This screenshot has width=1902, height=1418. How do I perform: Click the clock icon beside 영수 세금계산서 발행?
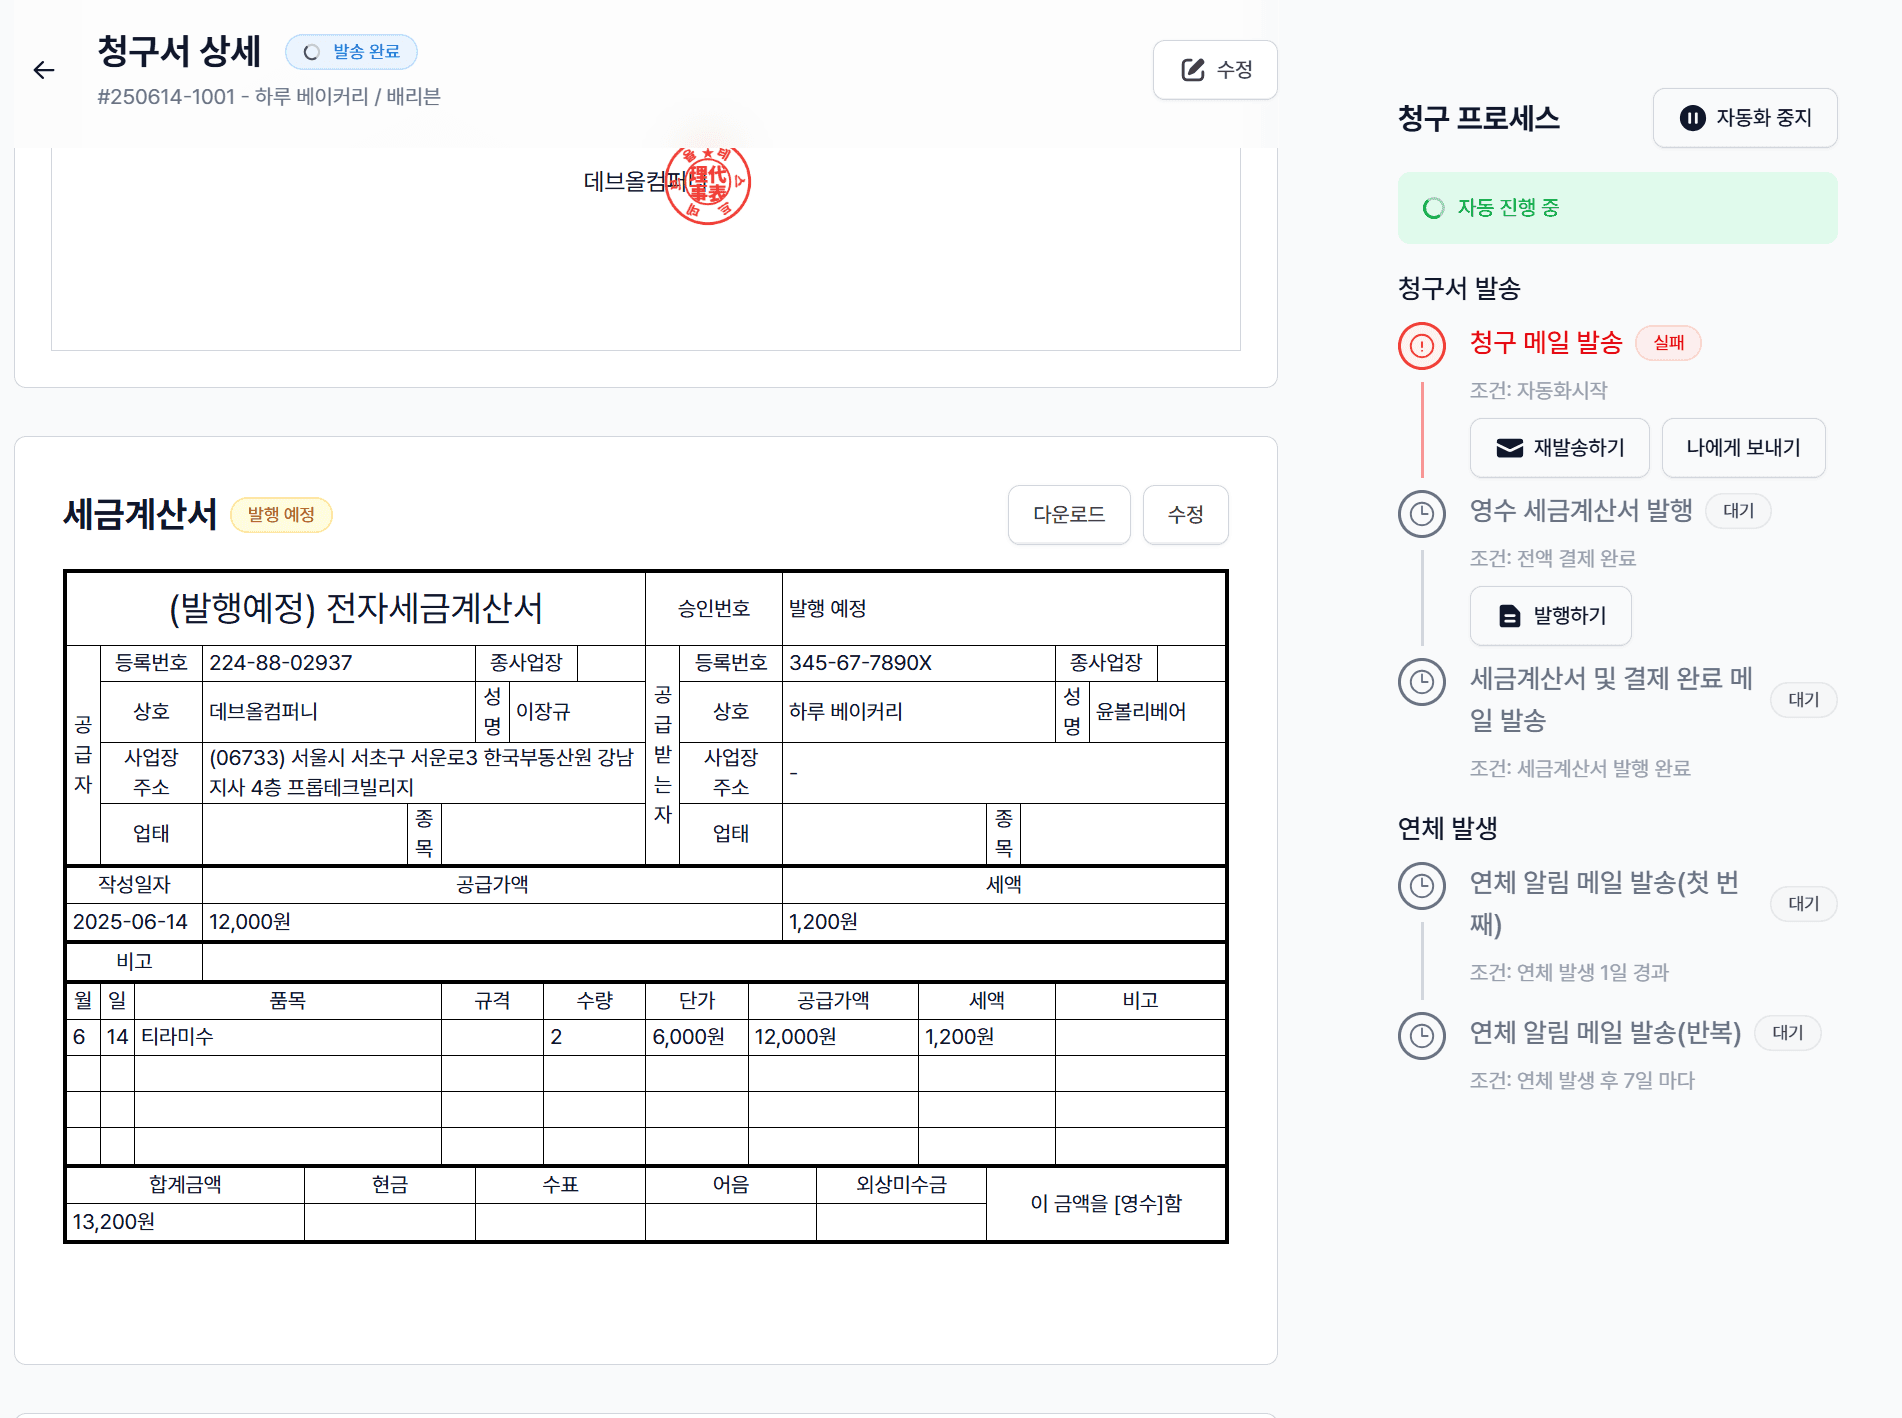pyautogui.click(x=1421, y=514)
